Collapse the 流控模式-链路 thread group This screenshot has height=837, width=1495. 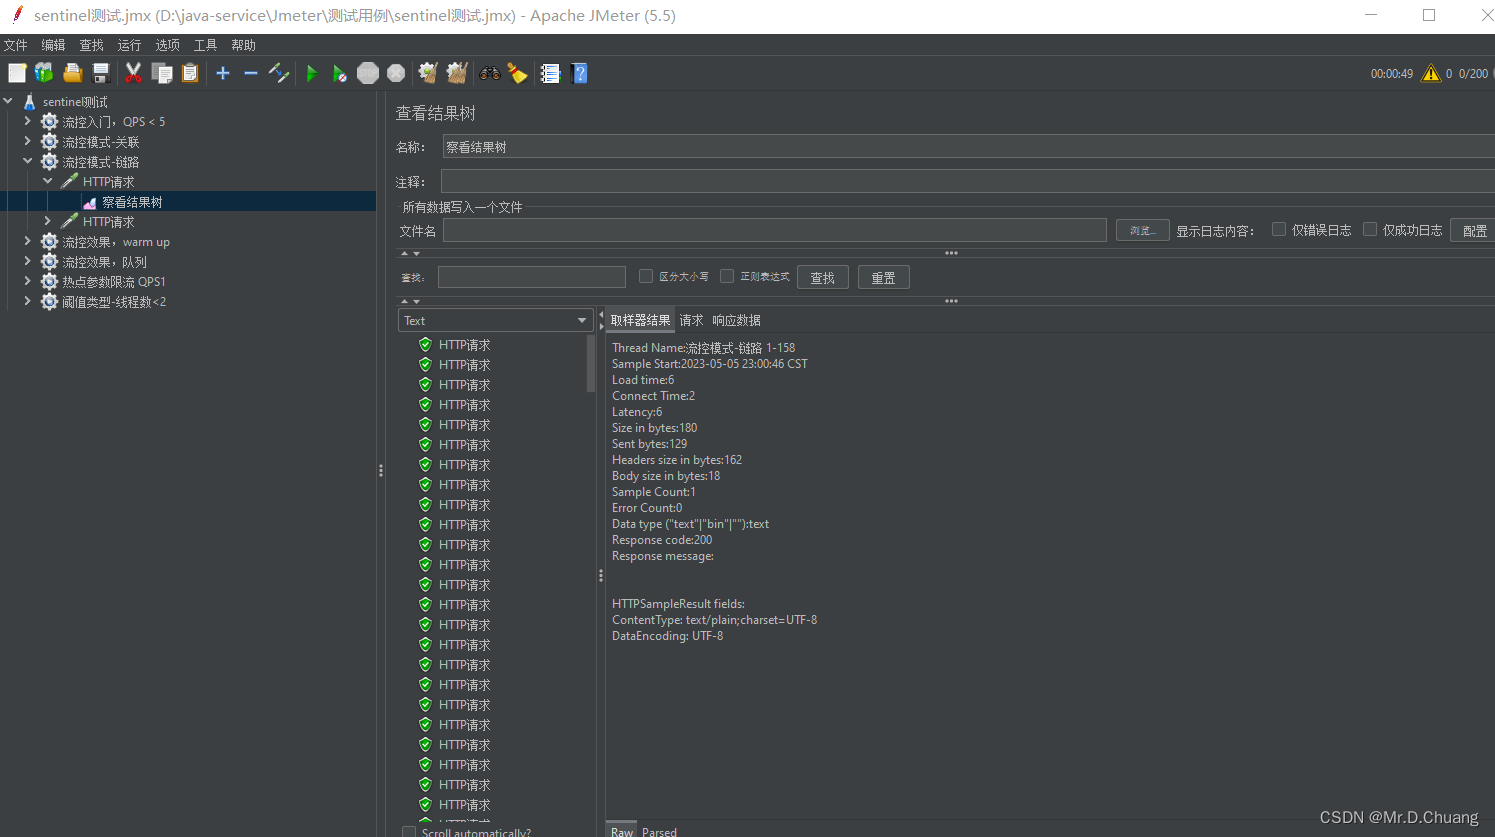28,161
